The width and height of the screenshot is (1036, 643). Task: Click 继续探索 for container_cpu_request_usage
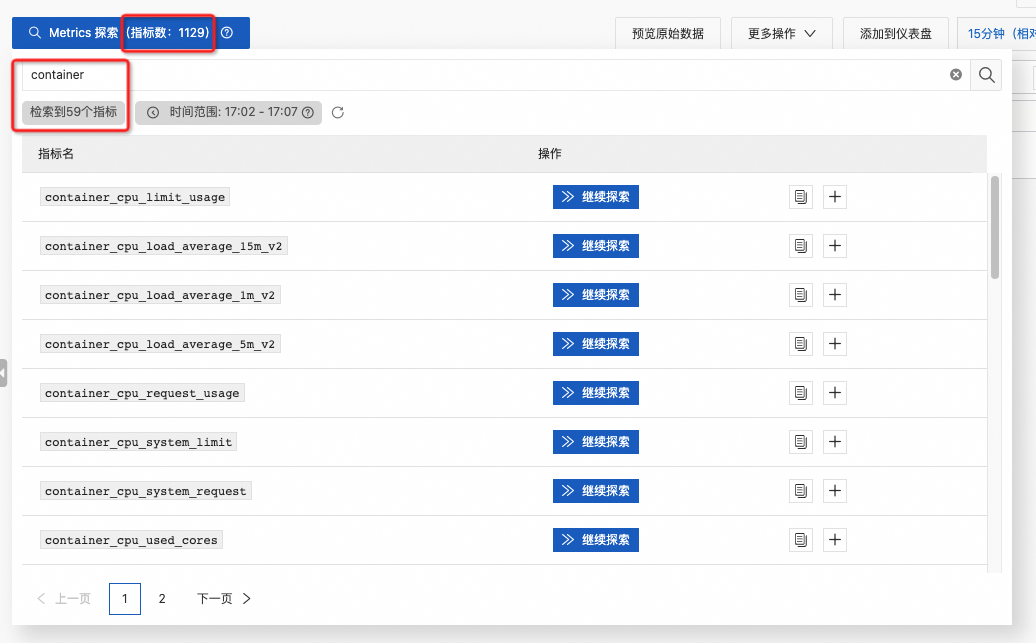(596, 393)
